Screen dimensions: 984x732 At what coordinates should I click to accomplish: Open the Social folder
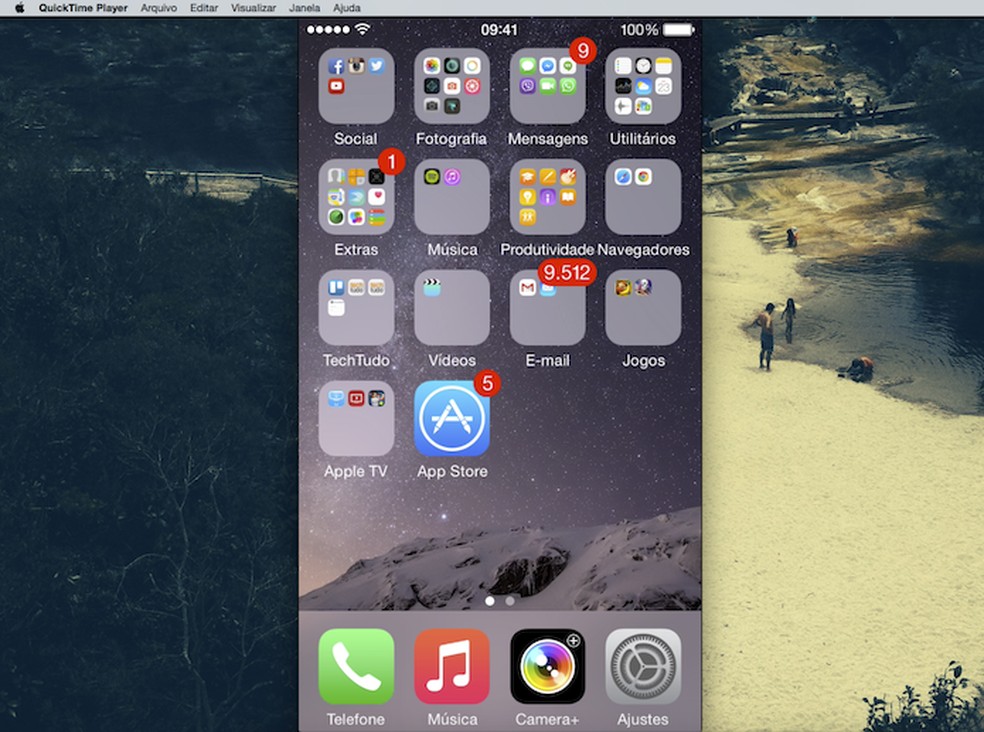(356, 86)
